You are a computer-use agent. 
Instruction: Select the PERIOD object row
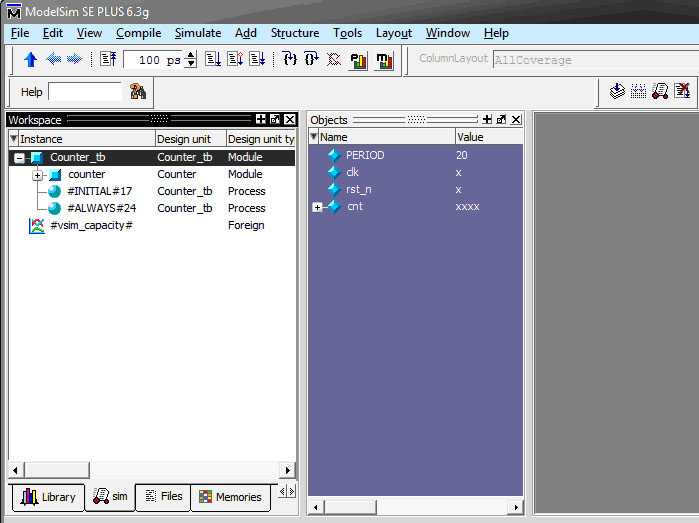(x=415, y=155)
